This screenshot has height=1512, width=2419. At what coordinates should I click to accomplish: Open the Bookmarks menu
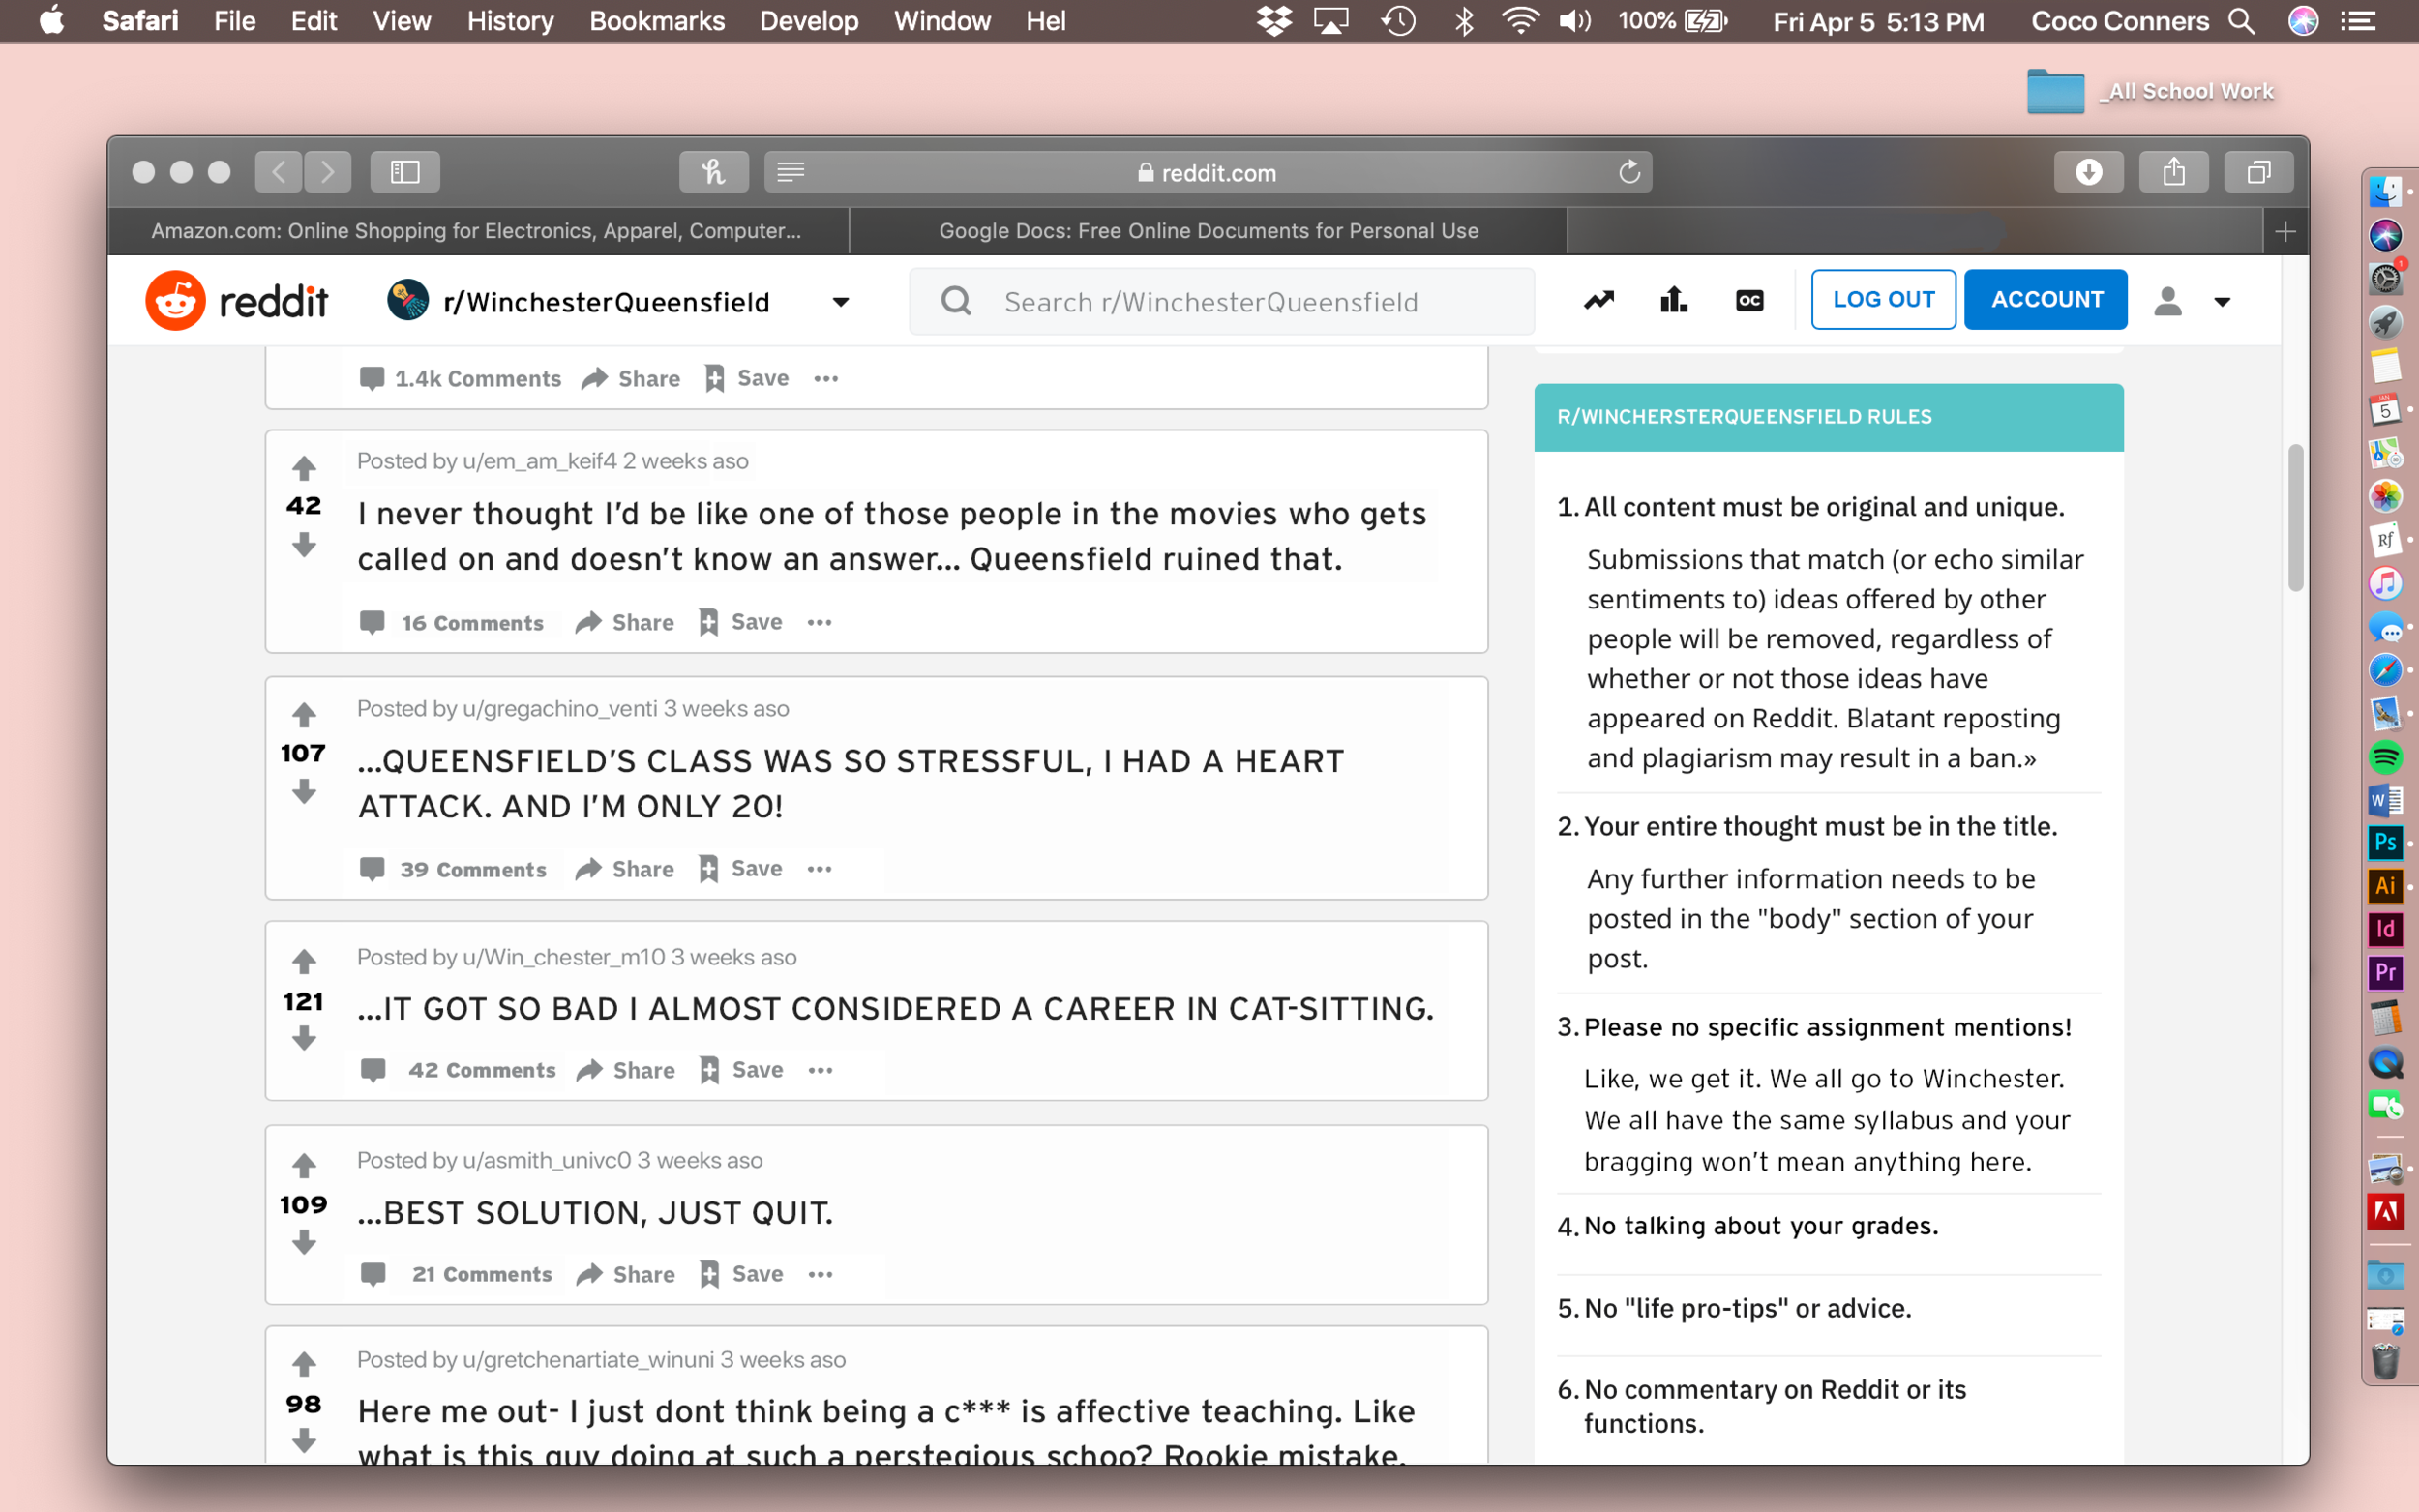(x=657, y=21)
